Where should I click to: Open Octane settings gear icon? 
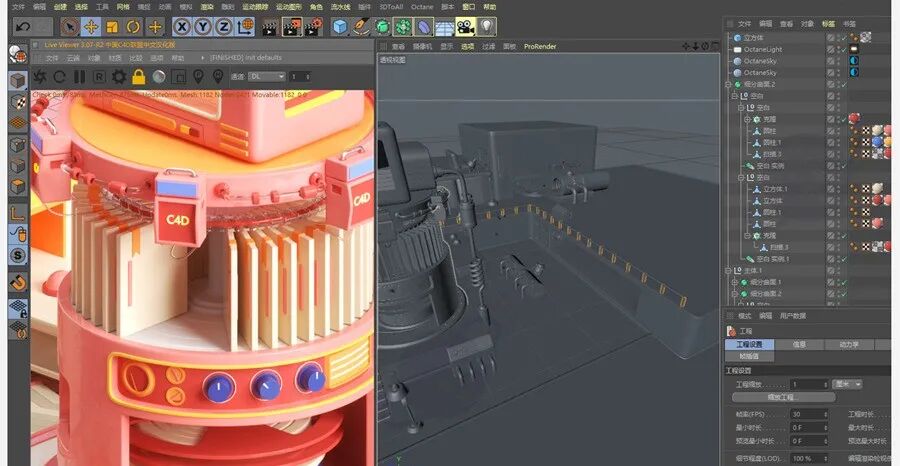(119, 76)
